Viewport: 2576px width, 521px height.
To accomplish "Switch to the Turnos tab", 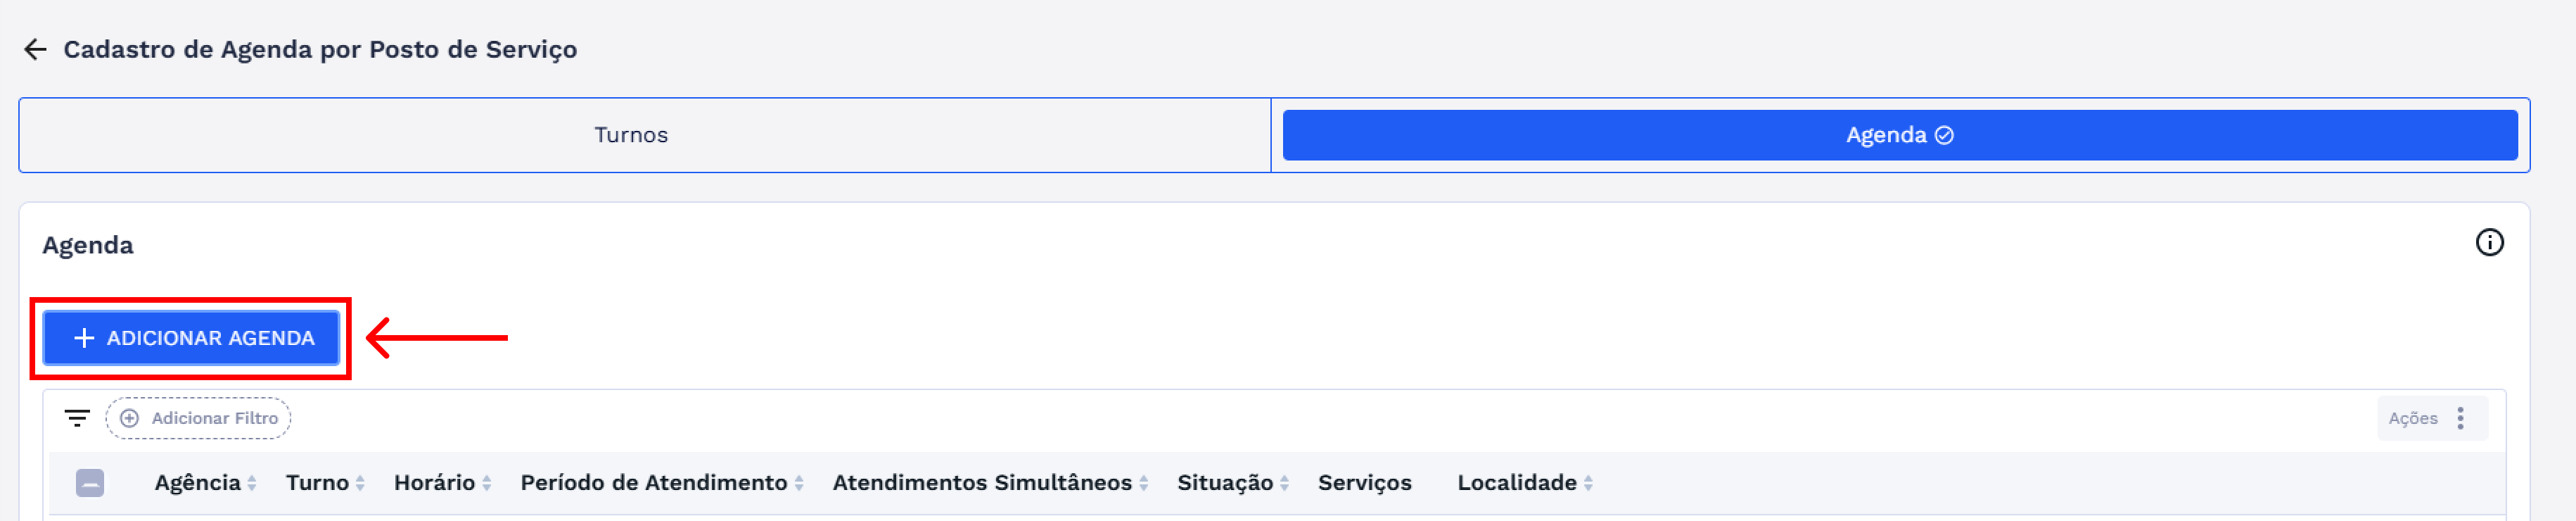I will (631, 135).
